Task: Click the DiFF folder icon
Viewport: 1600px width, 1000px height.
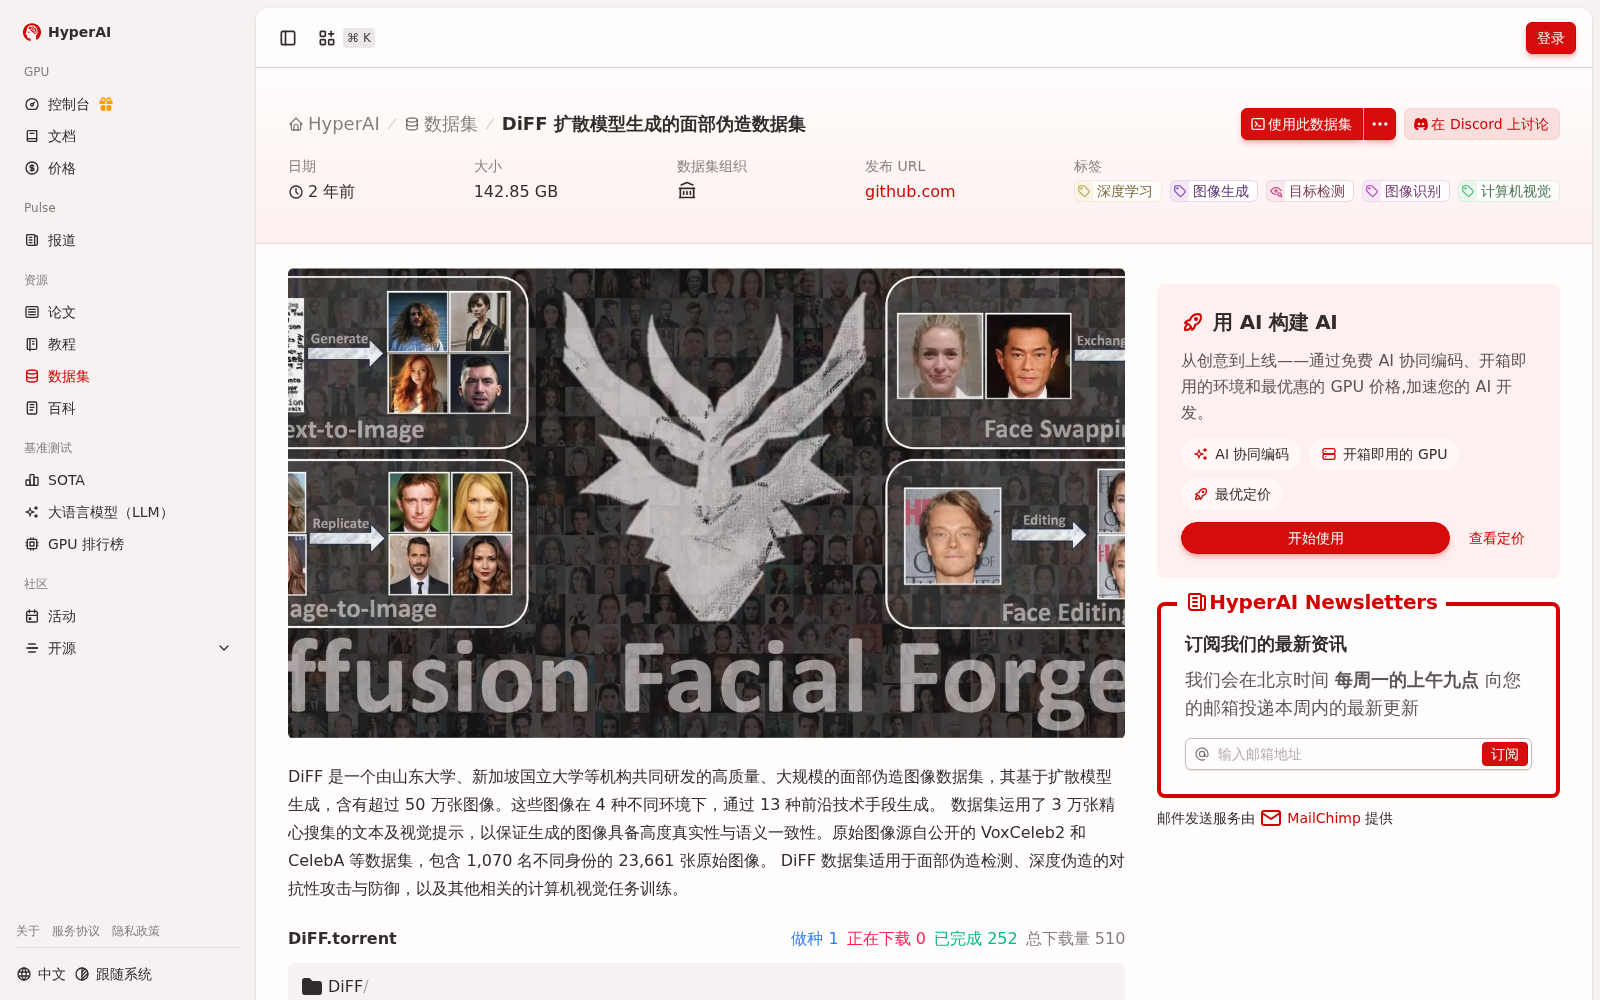Action: (312, 986)
